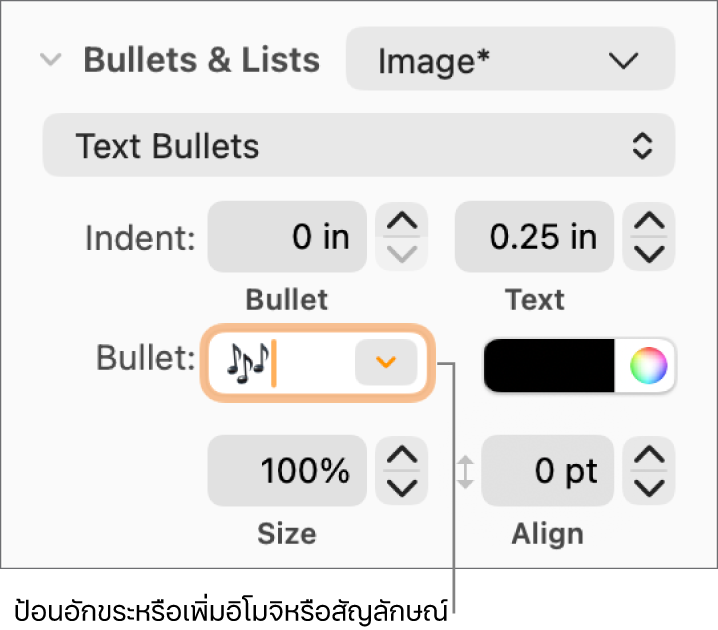Decrease the Bullet indent with down arrow
The width and height of the screenshot is (718, 630).
tap(401, 253)
